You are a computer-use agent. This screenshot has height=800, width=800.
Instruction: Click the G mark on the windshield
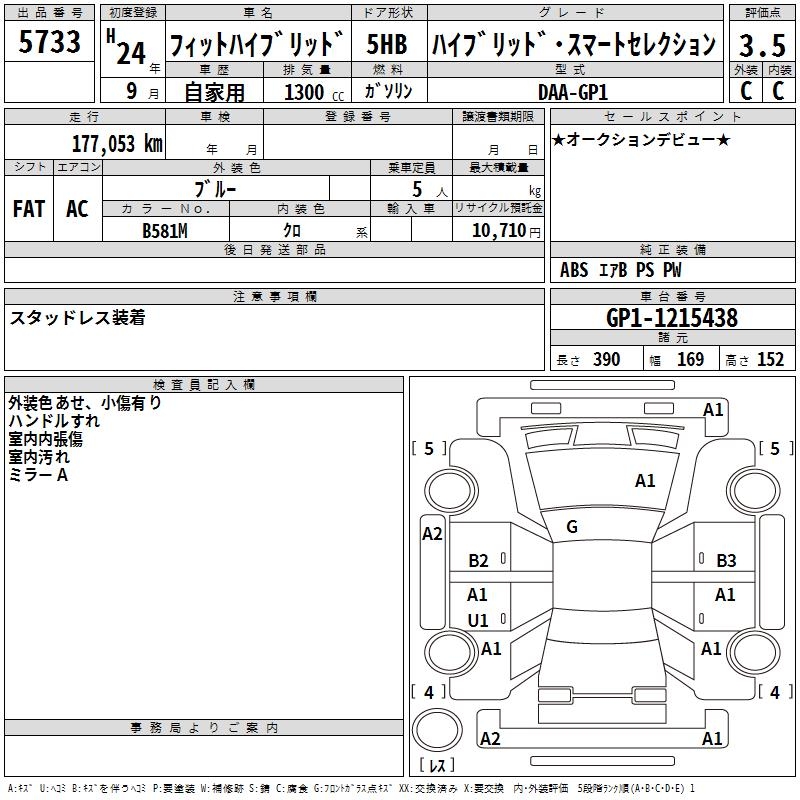pos(572,527)
